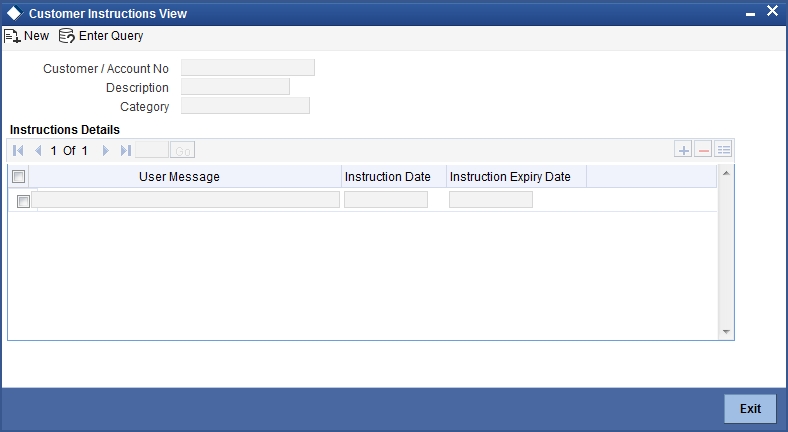788x432 pixels.
Task: Click the Instruction Date column header
Action: 388,177
